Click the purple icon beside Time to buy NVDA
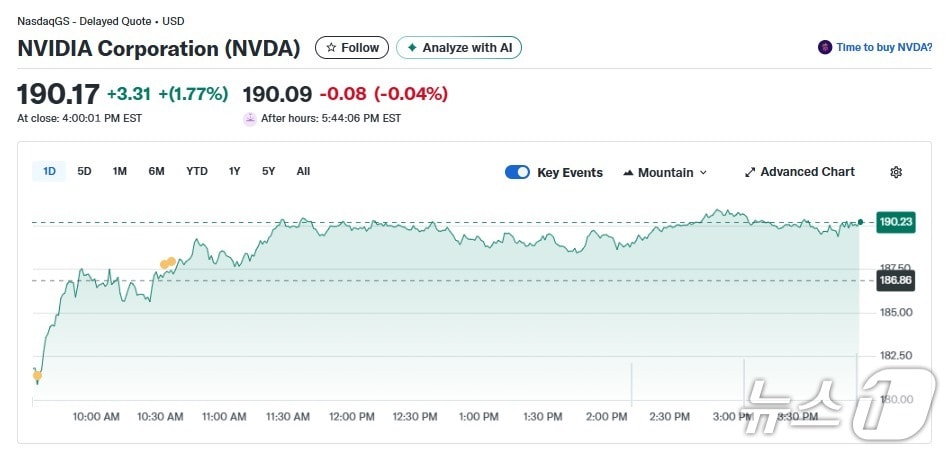The width and height of the screenshot is (951, 455). [x=825, y=47]
